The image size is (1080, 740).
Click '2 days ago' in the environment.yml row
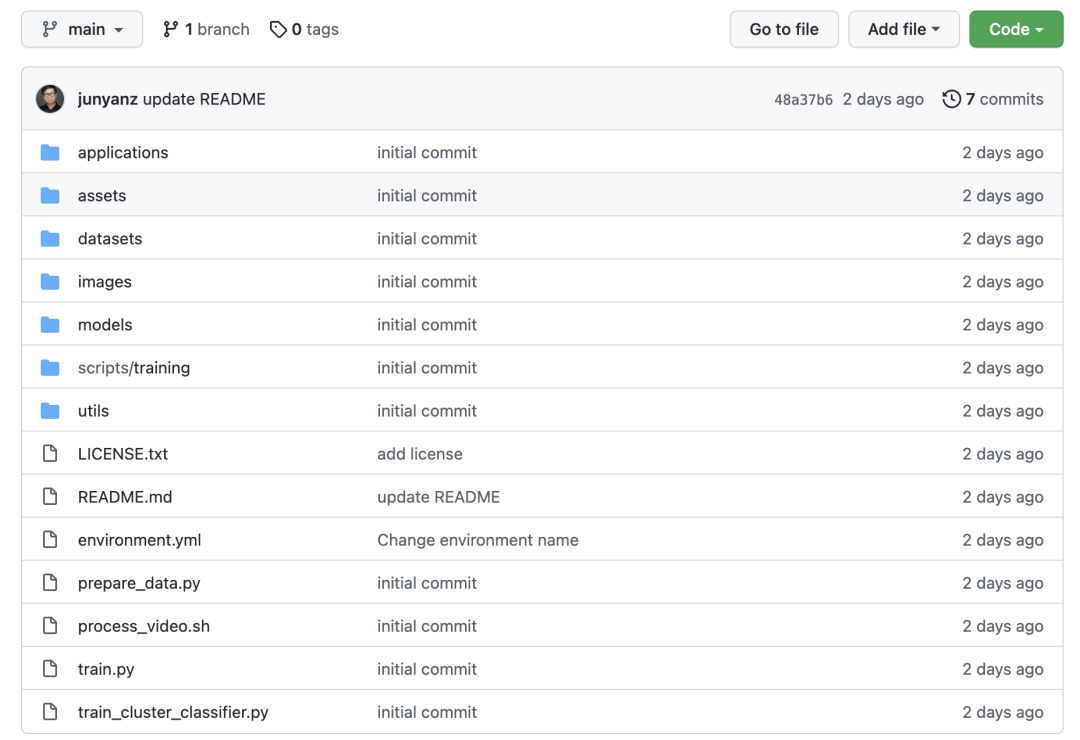(1002, 540)
